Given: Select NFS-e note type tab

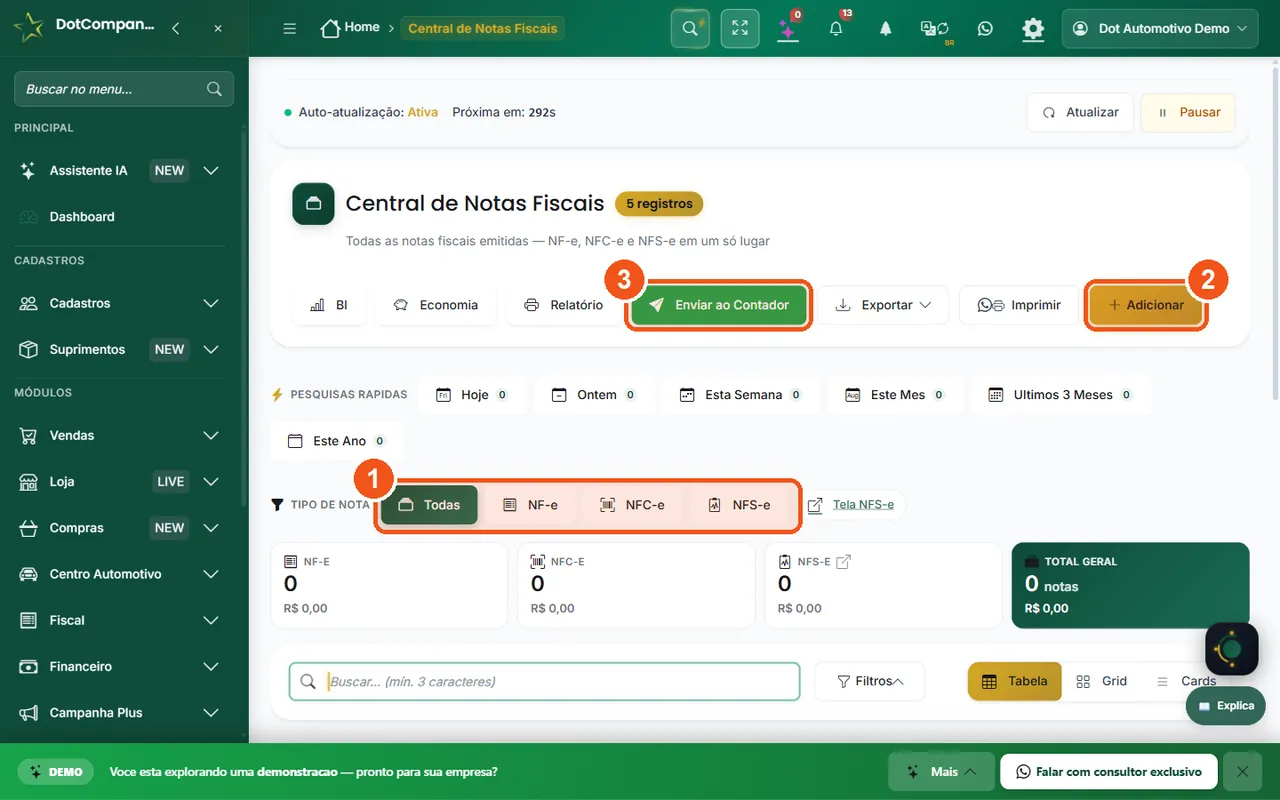Looking at the screenshot, I should (740, 505).
